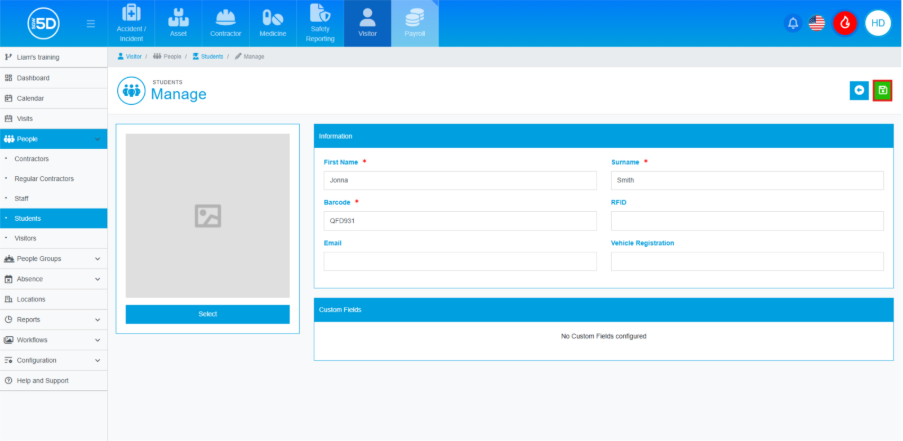The width and height of the screenshot is (903, 441).
Task: Click the US flag language icon
Action: (817, 23)
